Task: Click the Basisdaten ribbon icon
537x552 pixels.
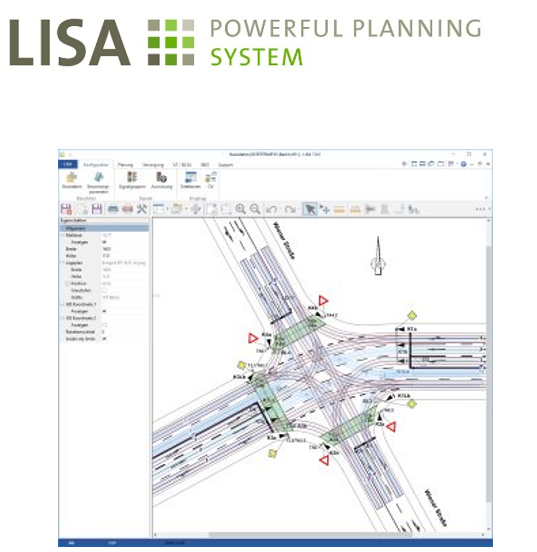Action: click(x=72, y=180)
